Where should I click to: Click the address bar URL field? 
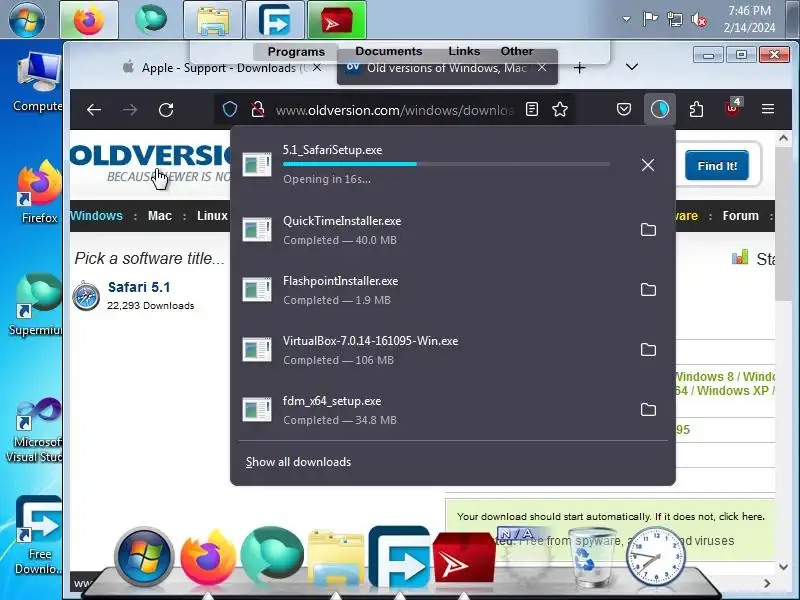click(x=394, y=110)
